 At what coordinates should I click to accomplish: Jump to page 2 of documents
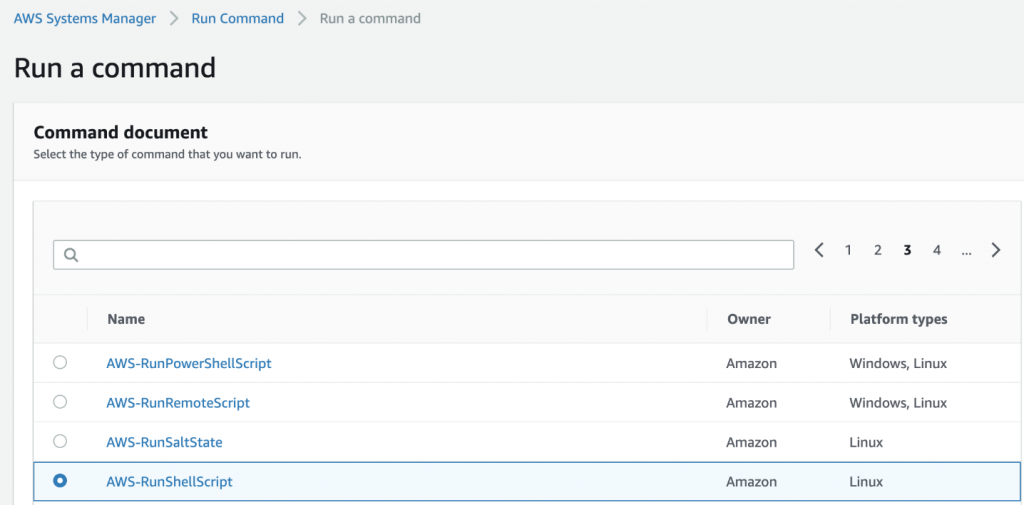click(877, 250)
